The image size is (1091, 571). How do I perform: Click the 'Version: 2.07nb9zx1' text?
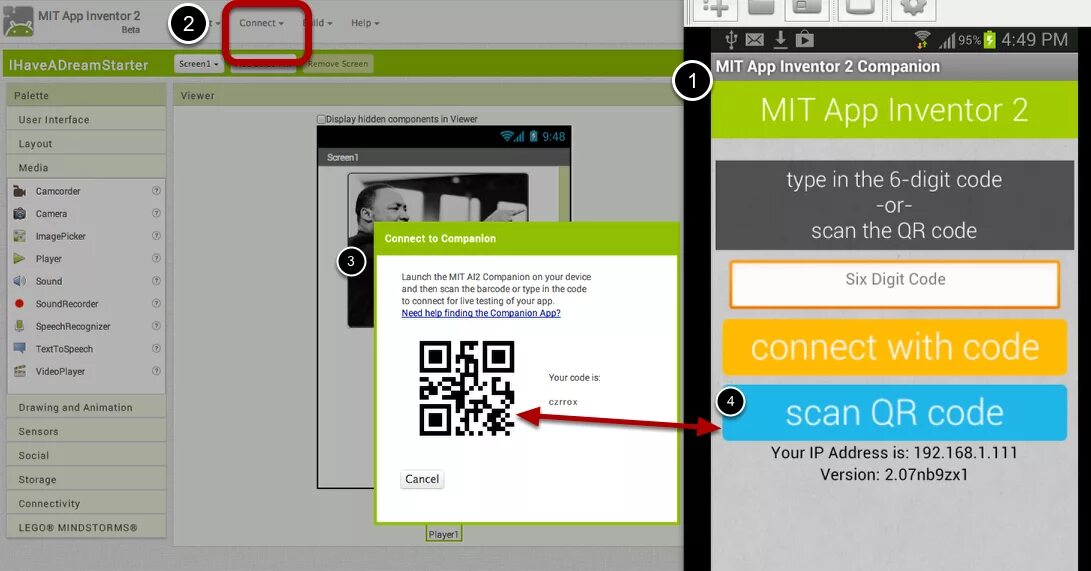[x=894, y=475]
